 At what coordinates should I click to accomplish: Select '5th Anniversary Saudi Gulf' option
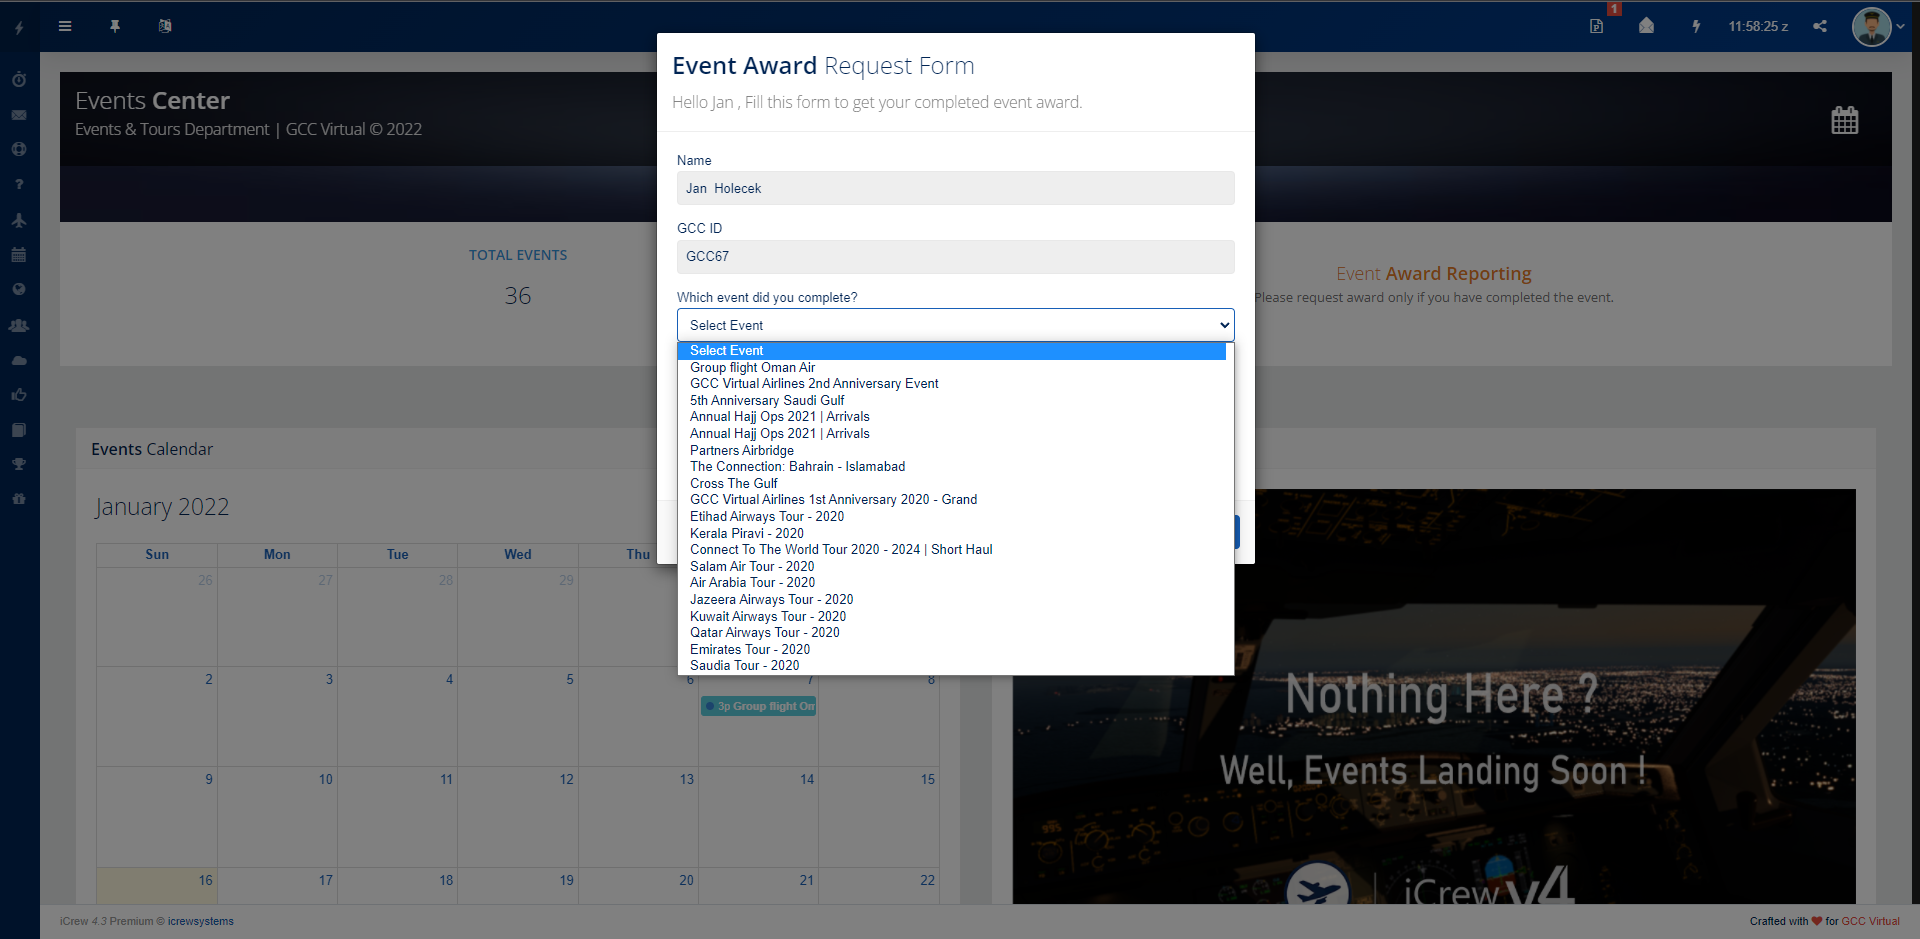[952, 401]
